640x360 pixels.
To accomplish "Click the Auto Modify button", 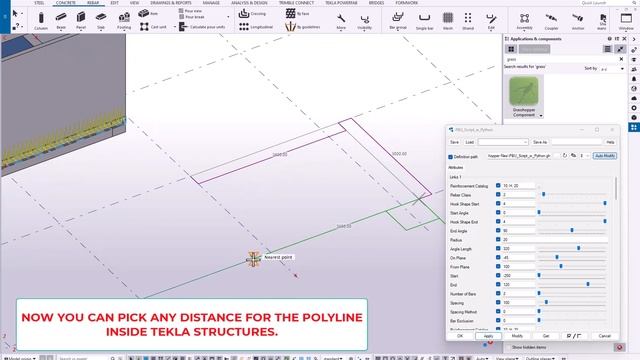I will tap(604, 156).
